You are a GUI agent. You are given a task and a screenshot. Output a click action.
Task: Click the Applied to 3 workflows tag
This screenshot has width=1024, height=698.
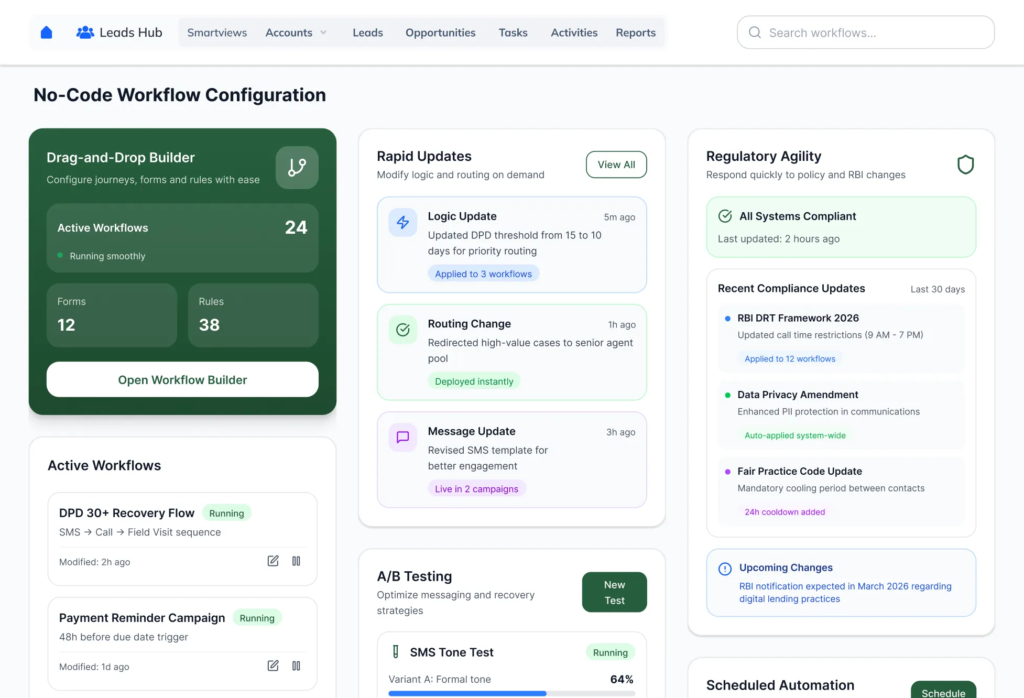point(483,274)
